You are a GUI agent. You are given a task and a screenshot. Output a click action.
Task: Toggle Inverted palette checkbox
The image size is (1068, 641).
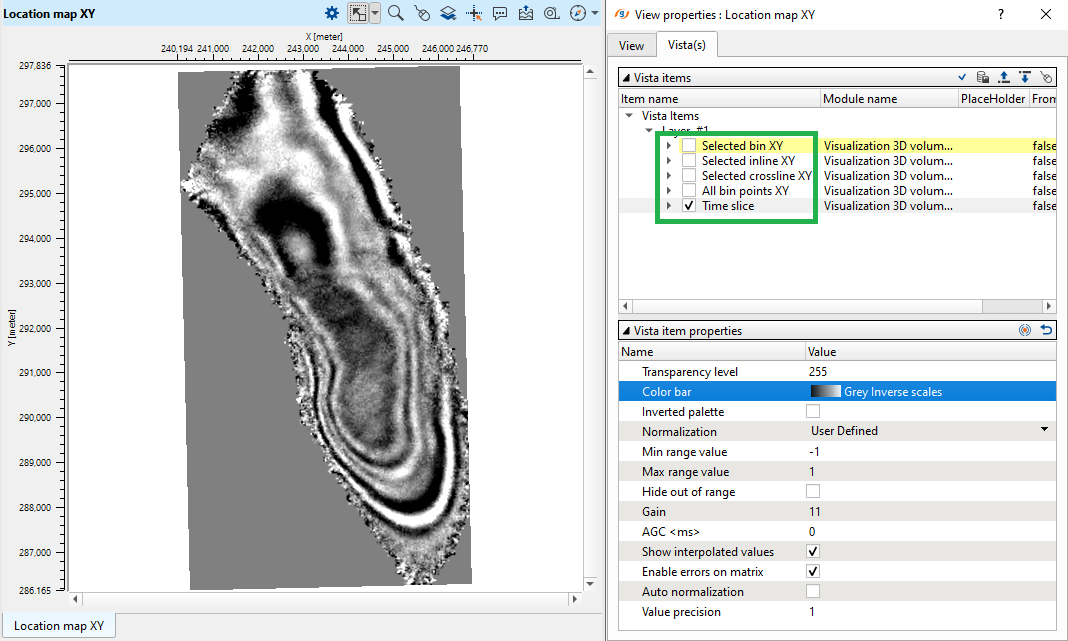pyautogui.click(x=813, y=412)
